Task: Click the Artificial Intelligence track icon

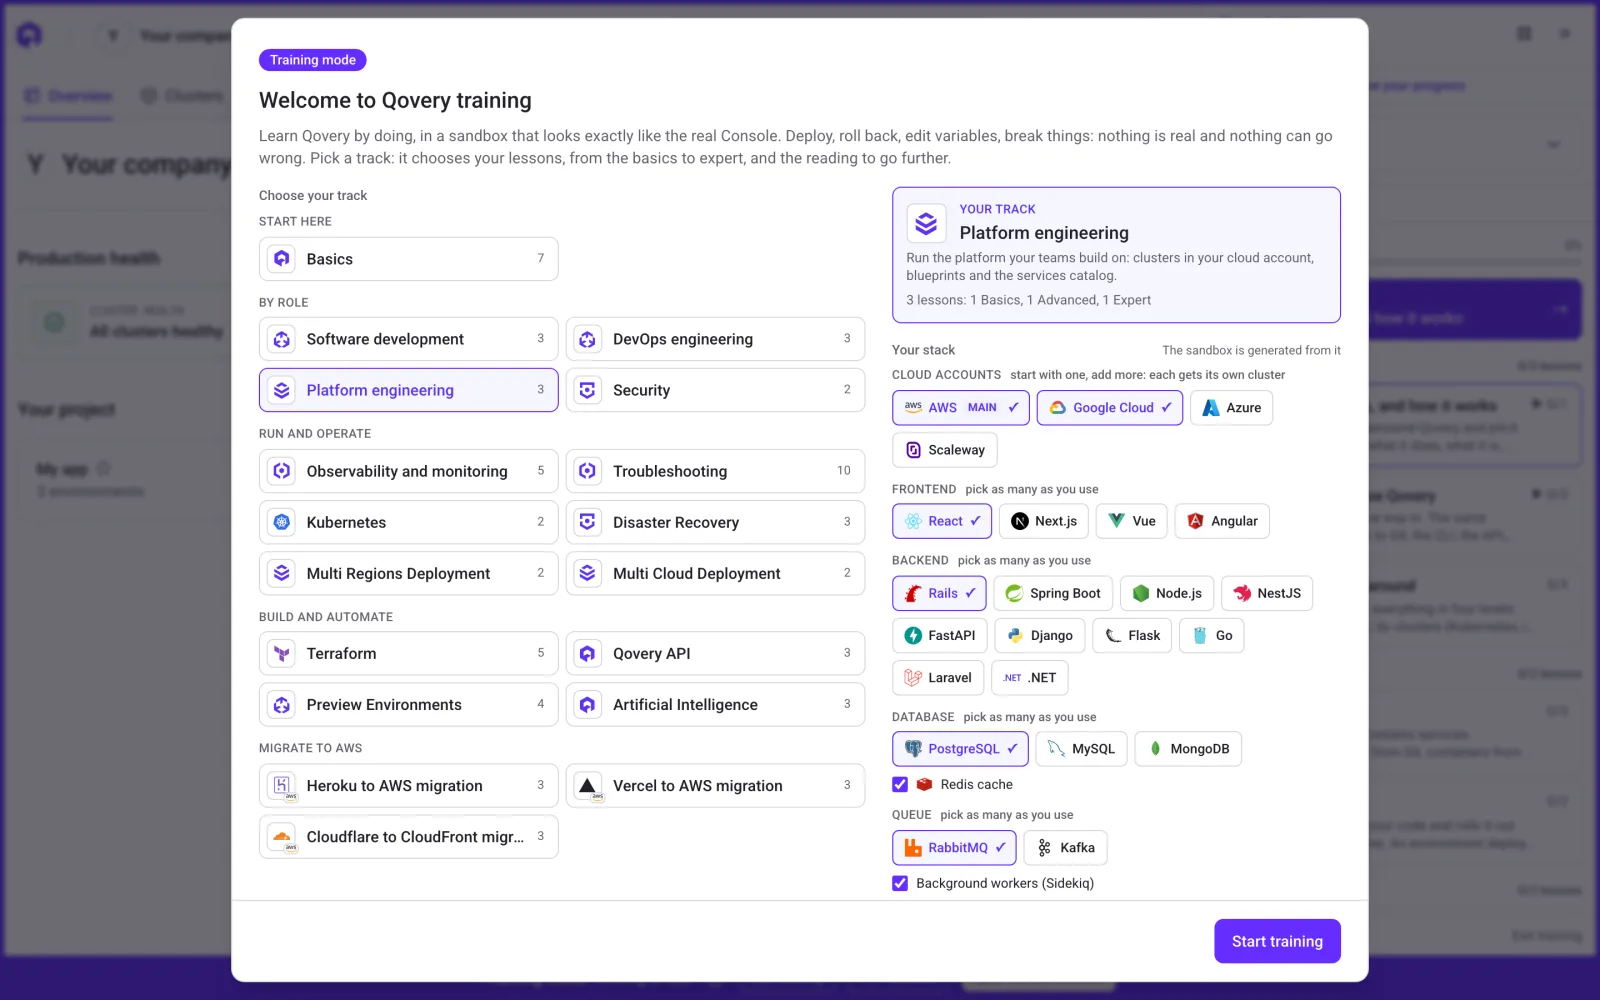Action: 588,705
